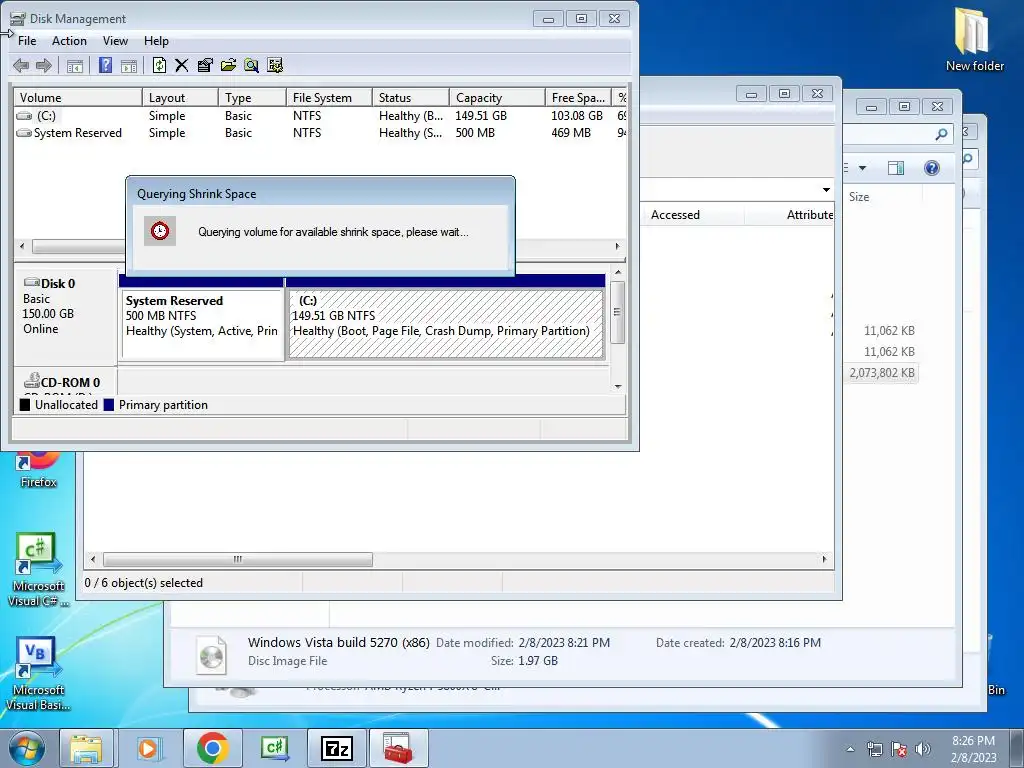Toggle the Explorer preview pane icon
The height and width of the screenshot is (768, 1024).
(896, 168)
